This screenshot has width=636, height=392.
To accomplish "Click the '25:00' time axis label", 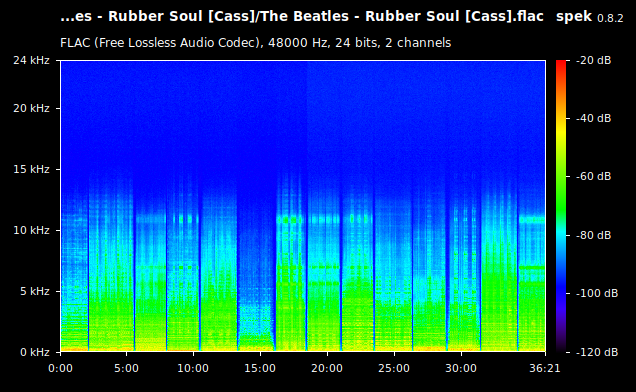I will tap(394, 368).
